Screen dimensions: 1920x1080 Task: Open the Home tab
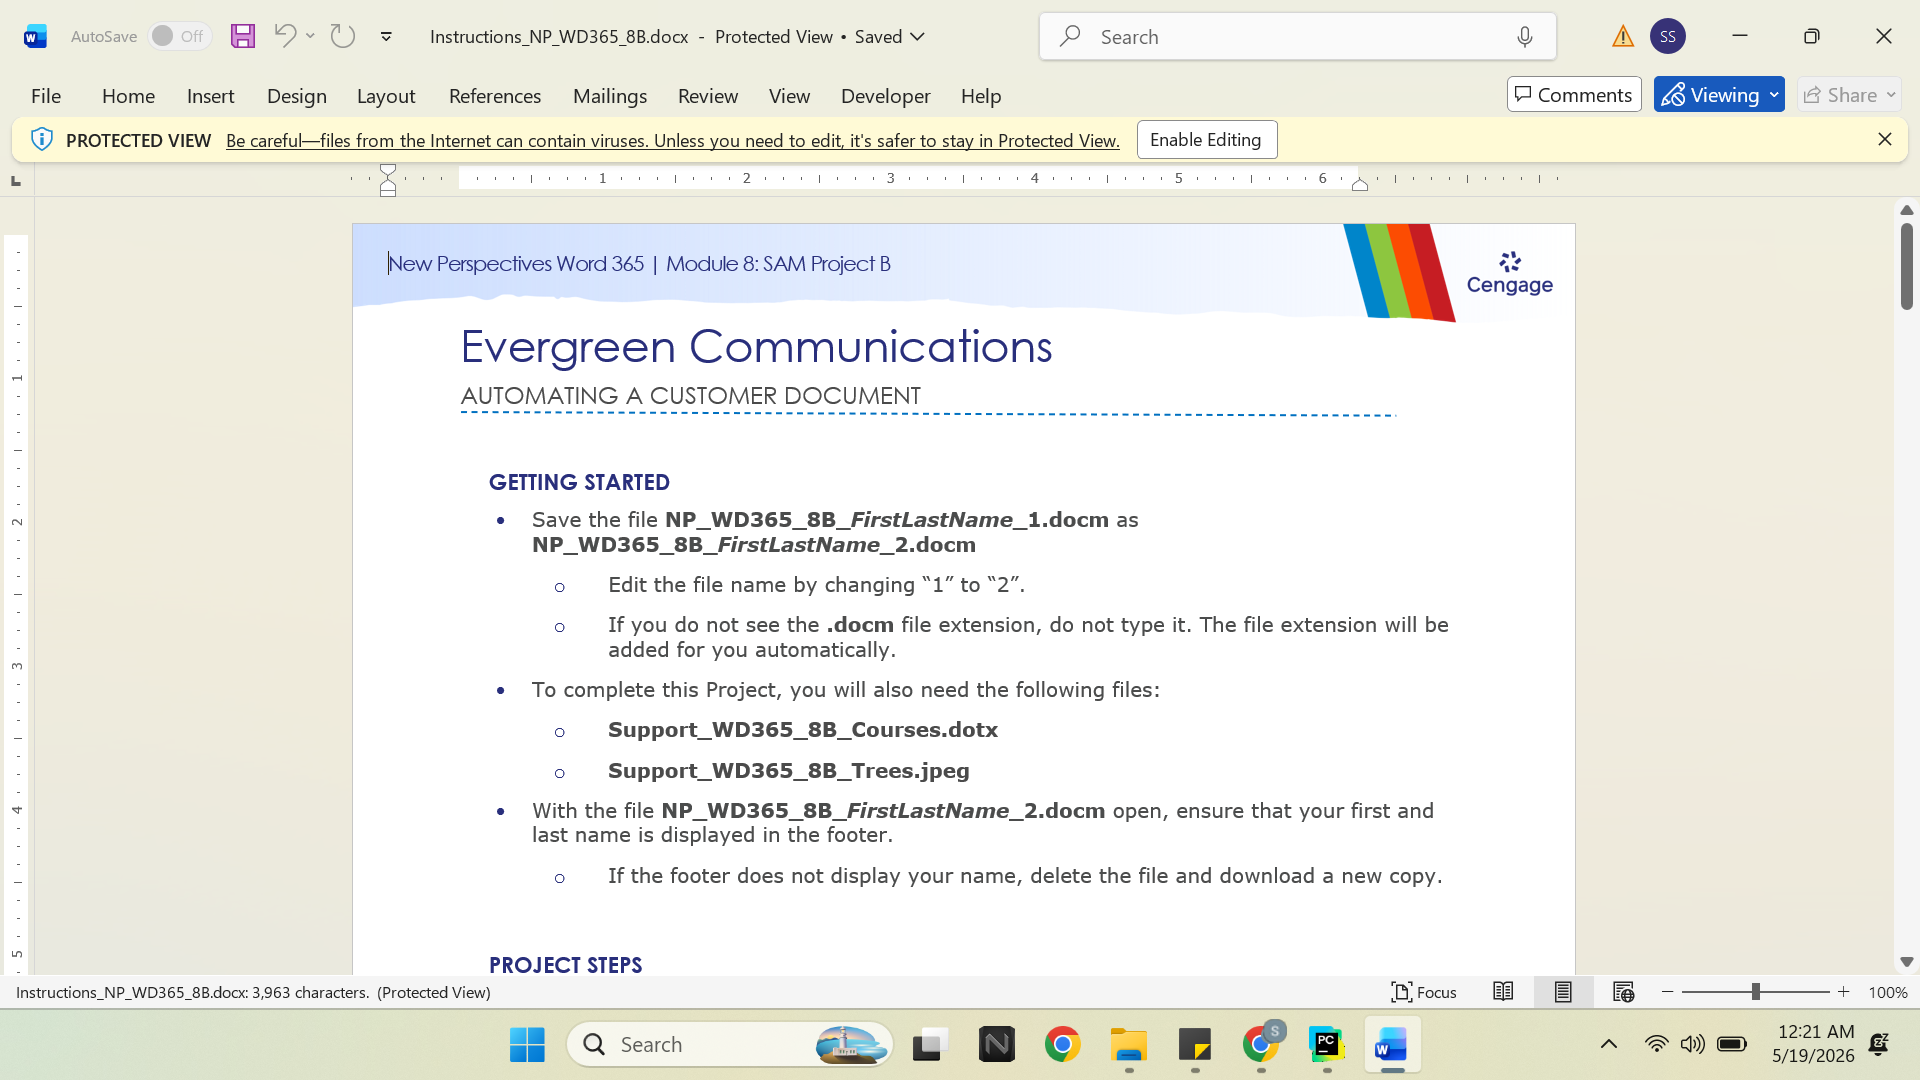(x=128, y=96)
